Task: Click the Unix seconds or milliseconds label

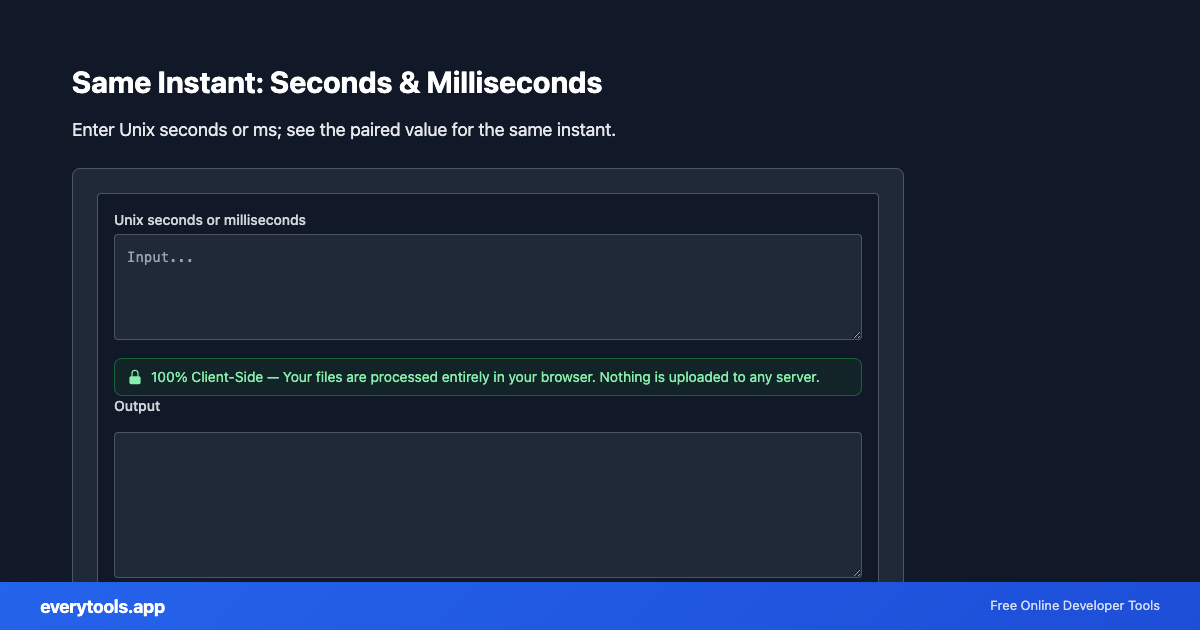Action: tap(210, 220)
